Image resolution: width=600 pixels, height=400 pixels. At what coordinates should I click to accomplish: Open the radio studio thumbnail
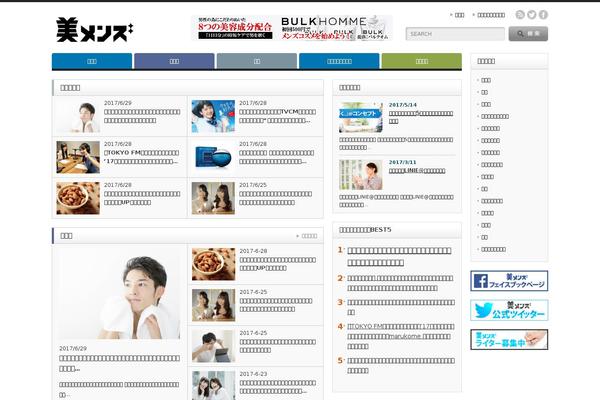point(78,157)
